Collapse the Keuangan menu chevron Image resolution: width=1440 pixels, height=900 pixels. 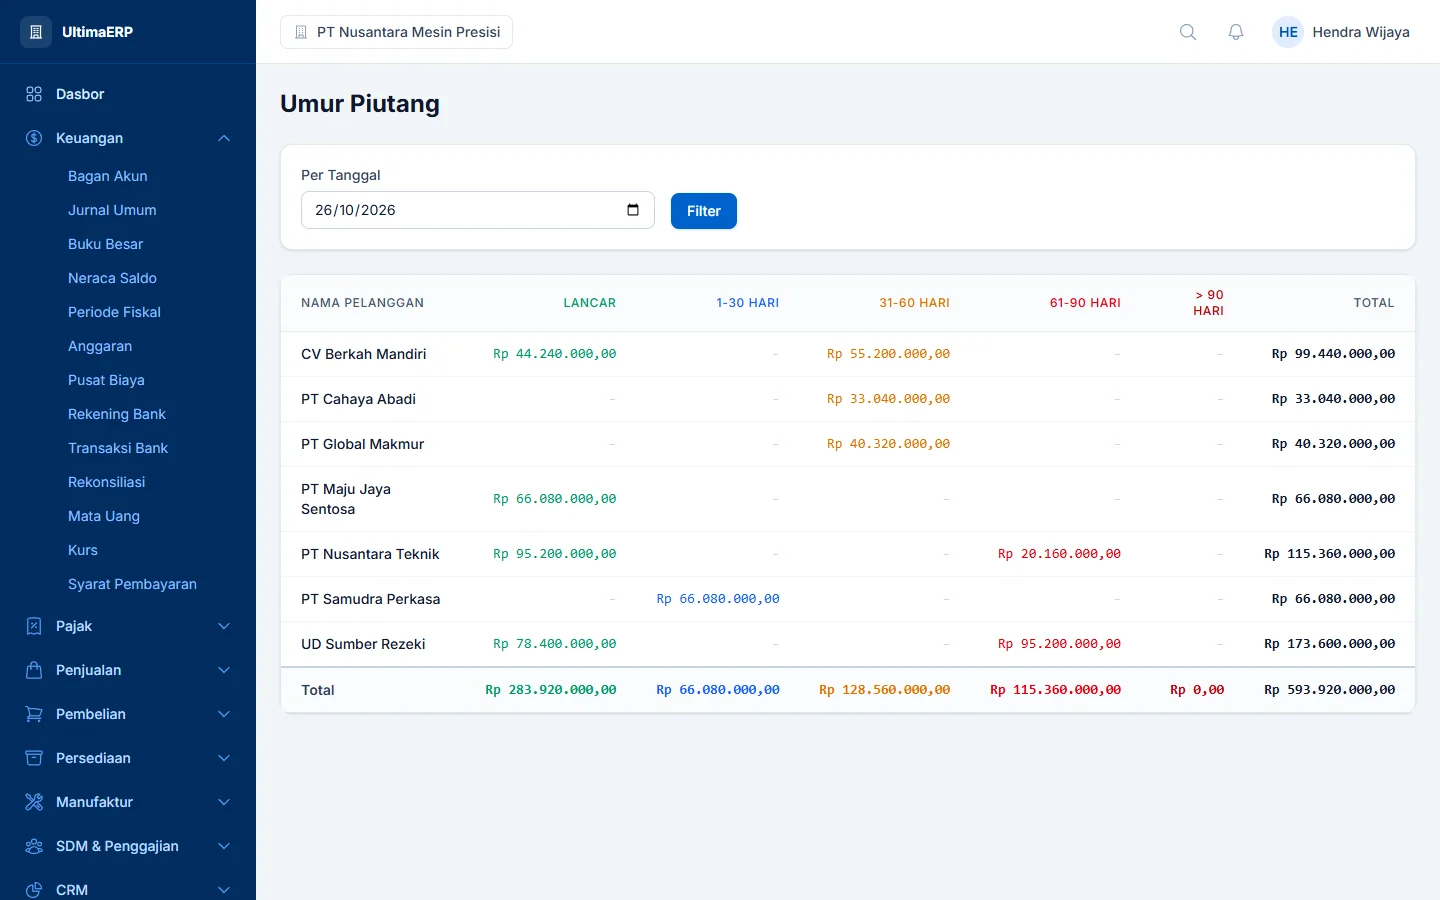(x=224, y=138)
